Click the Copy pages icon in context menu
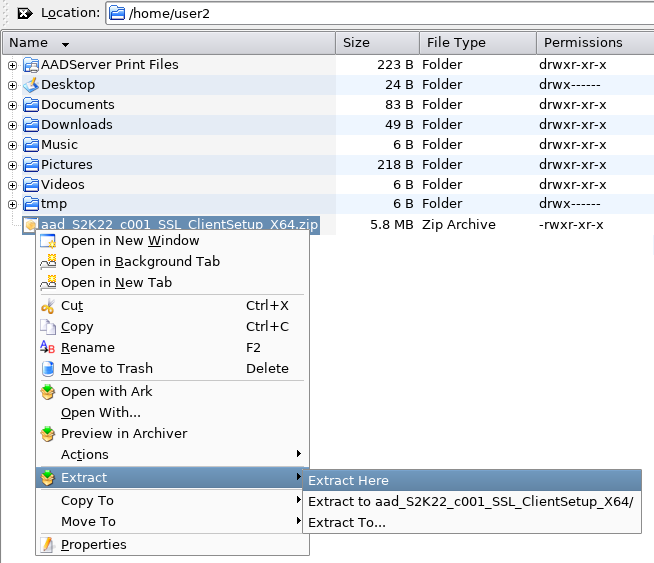 click(47, 327)
